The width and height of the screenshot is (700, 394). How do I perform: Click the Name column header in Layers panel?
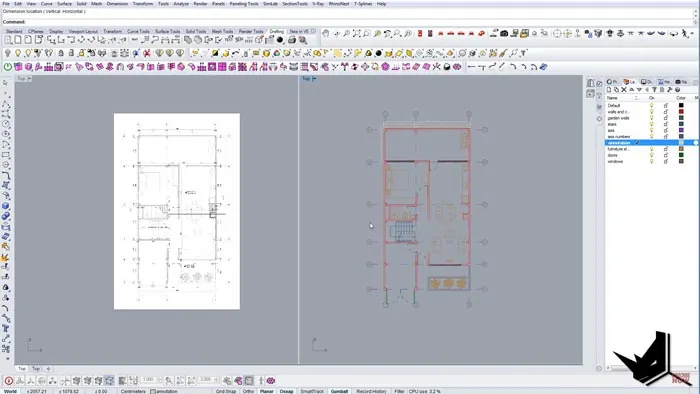612,98
